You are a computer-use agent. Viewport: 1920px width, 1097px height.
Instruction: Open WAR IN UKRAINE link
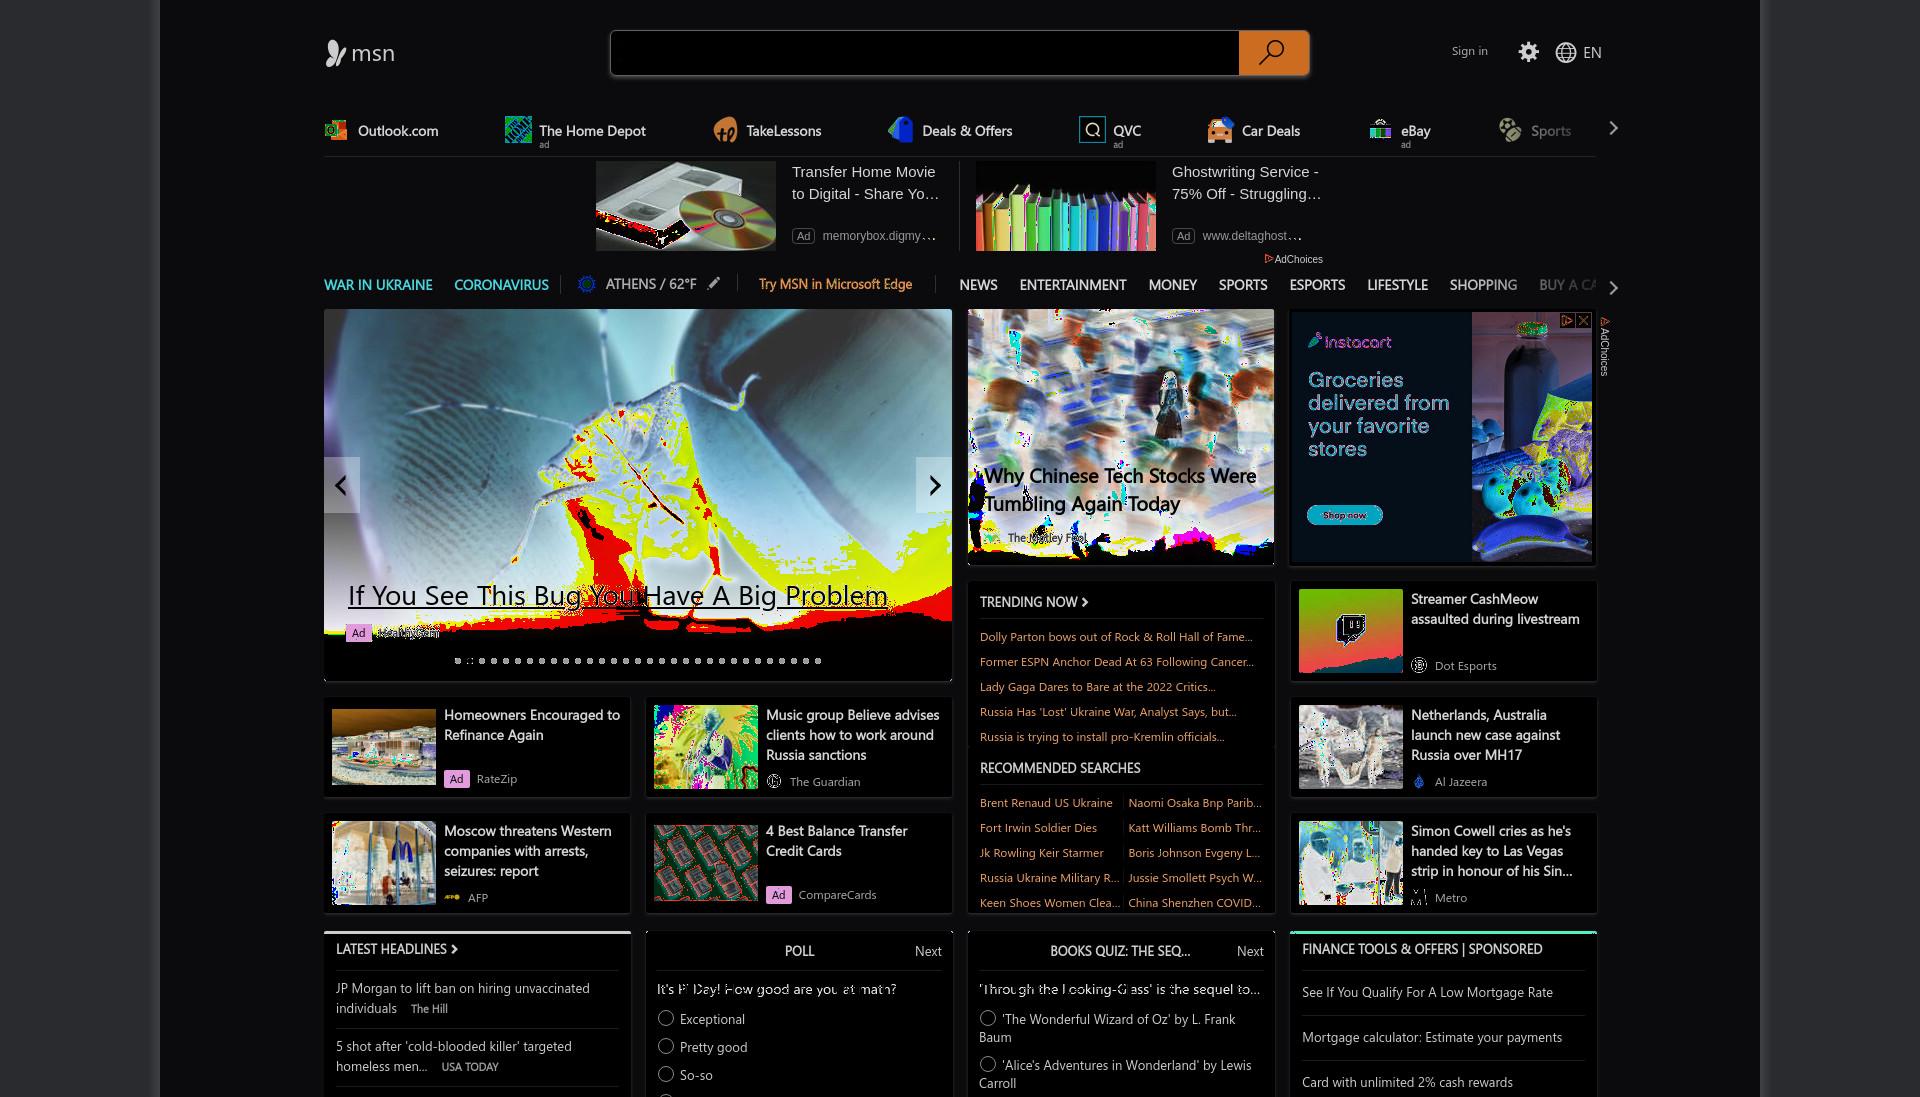click(x=378, y=285)
